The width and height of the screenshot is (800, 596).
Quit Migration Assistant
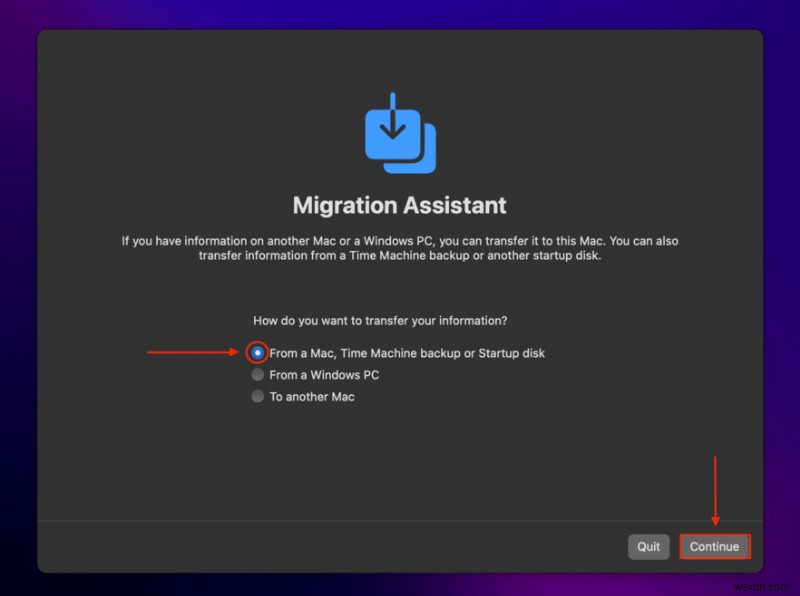click(648, 547)
